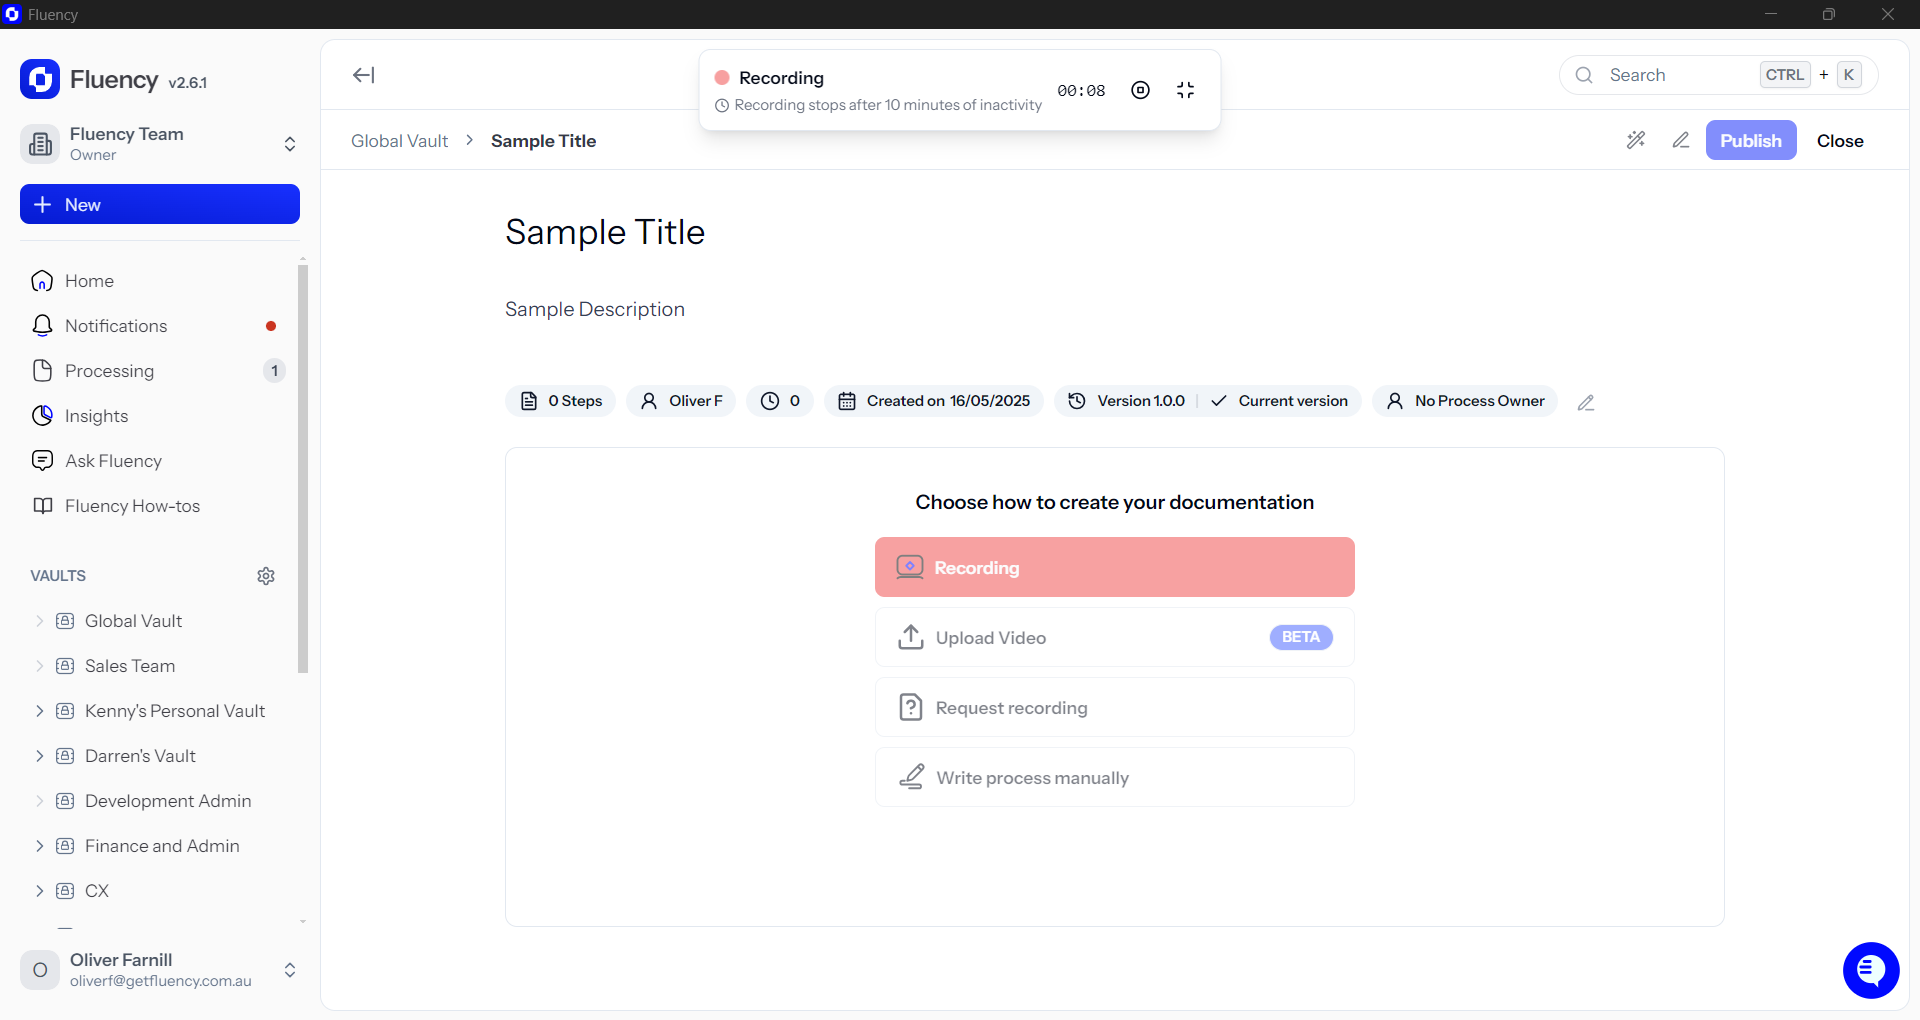The height and width of the screenshot is (1020, 1920).
Task: Click the Oliver F author chip
Action: (681, 401)
